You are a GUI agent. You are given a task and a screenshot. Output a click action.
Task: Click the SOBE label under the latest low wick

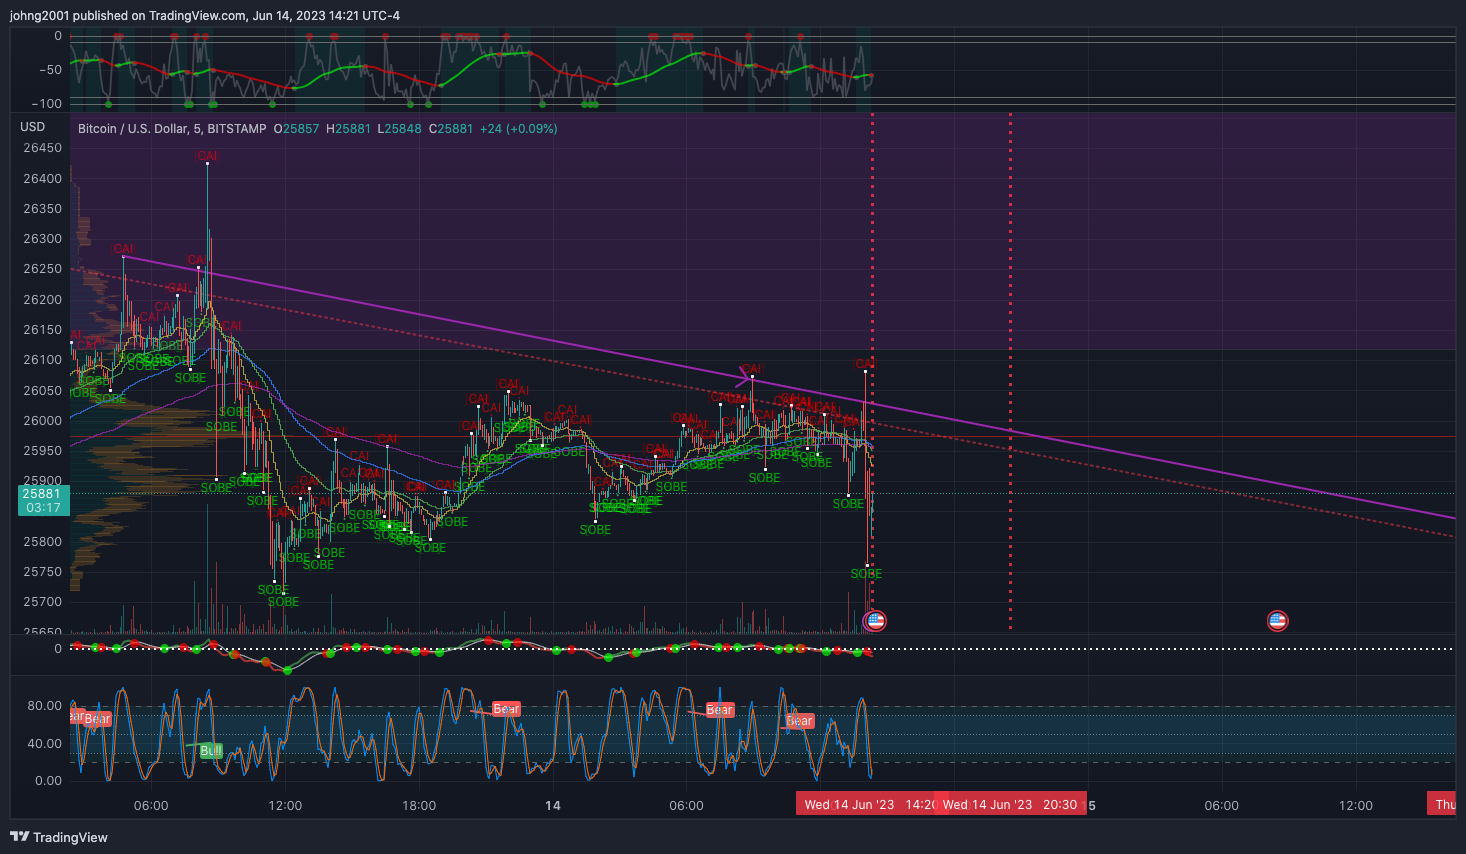(x=866, y=574)
